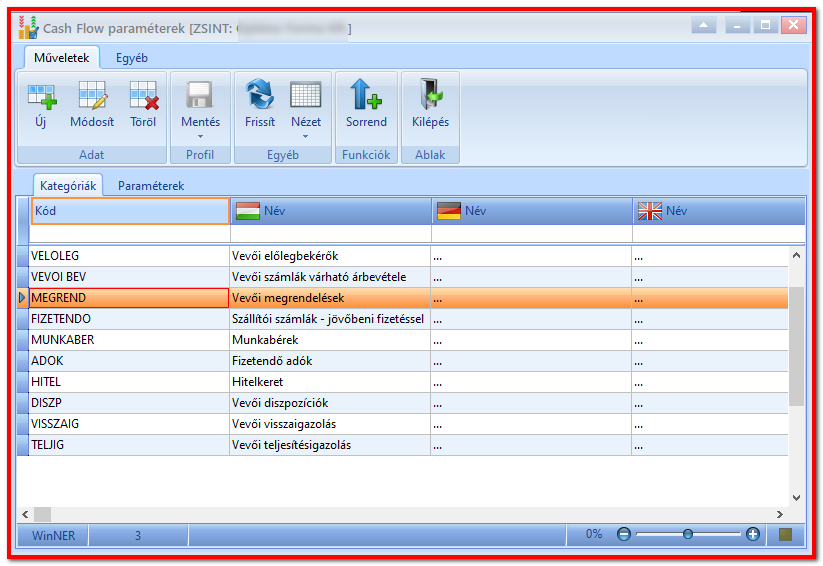Click the Frissít refresh icon
823x566 pixels.
[x=260, y=95]
